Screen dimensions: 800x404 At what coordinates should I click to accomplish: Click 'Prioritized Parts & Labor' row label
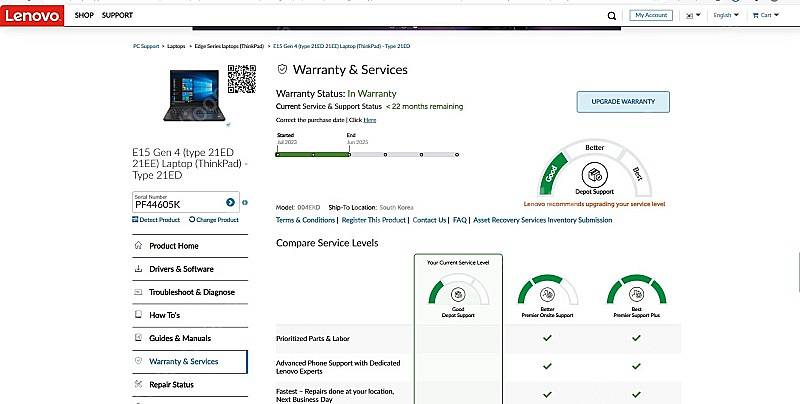pos(313,339)
